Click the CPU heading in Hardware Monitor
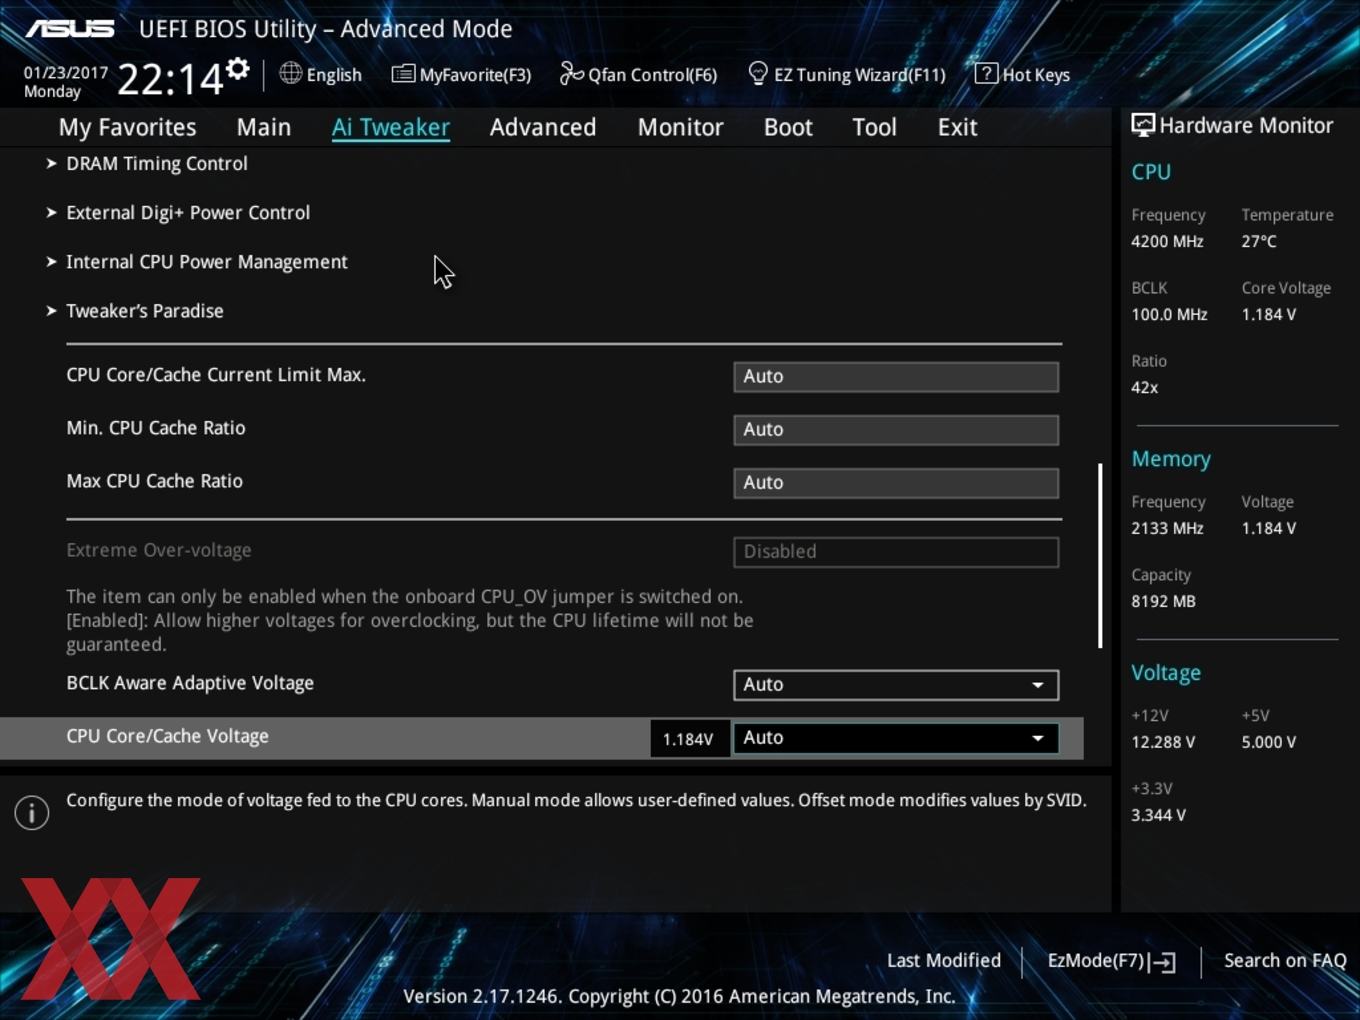The width and height of the screenshot is (1360, 1020). pyautogui.click(x=1151, y=172)
